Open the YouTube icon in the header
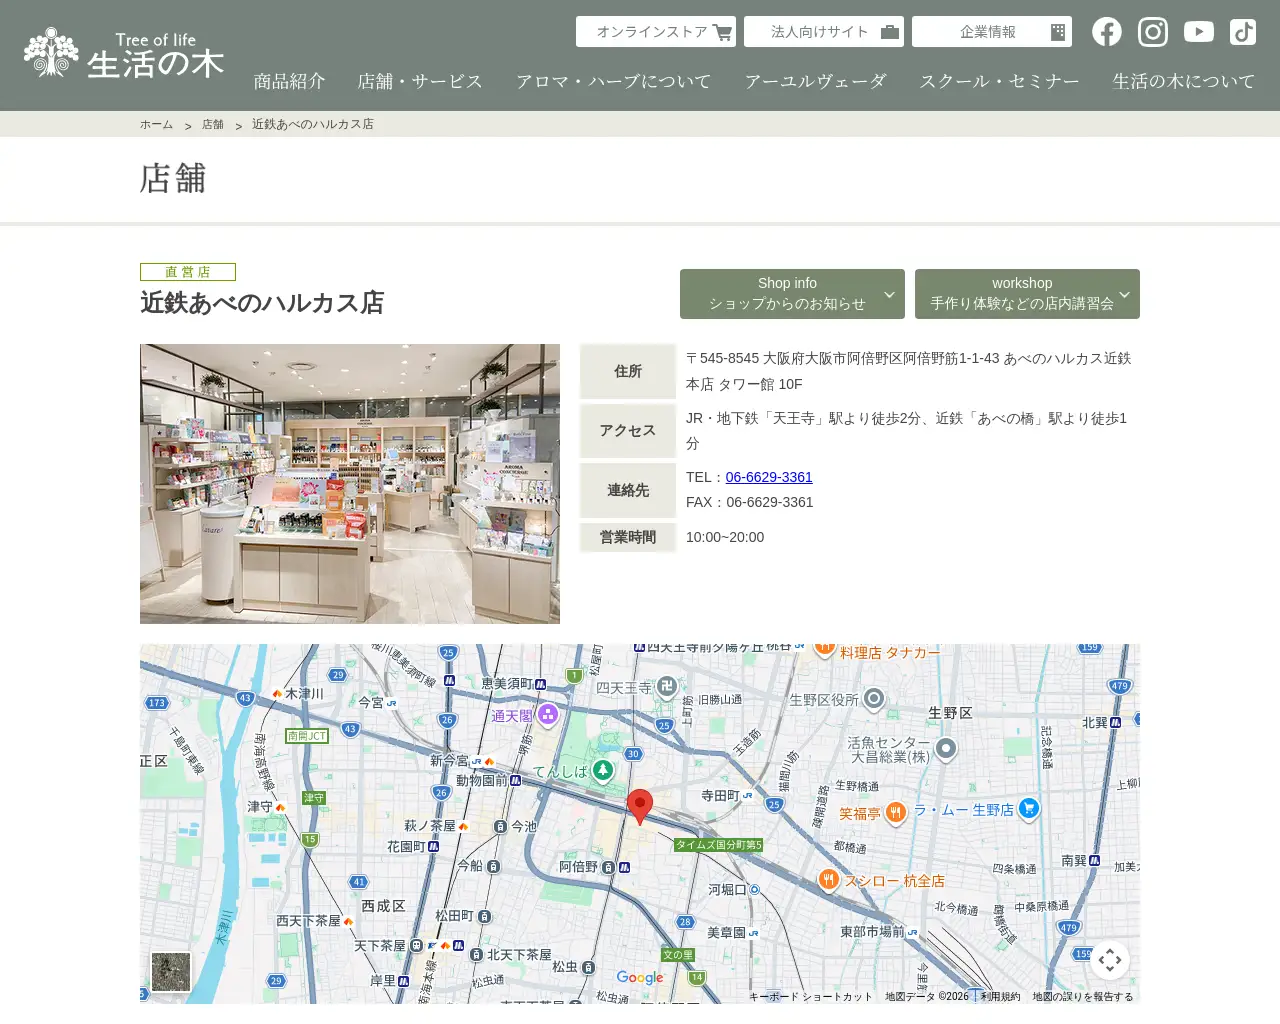This screenshot has height=1024, width=1280. pos(1198,31)
